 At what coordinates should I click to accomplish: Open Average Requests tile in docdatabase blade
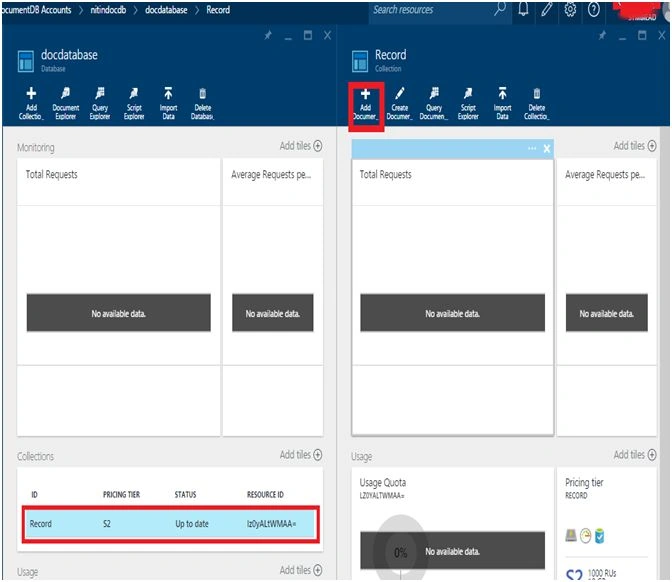[273, 297]
